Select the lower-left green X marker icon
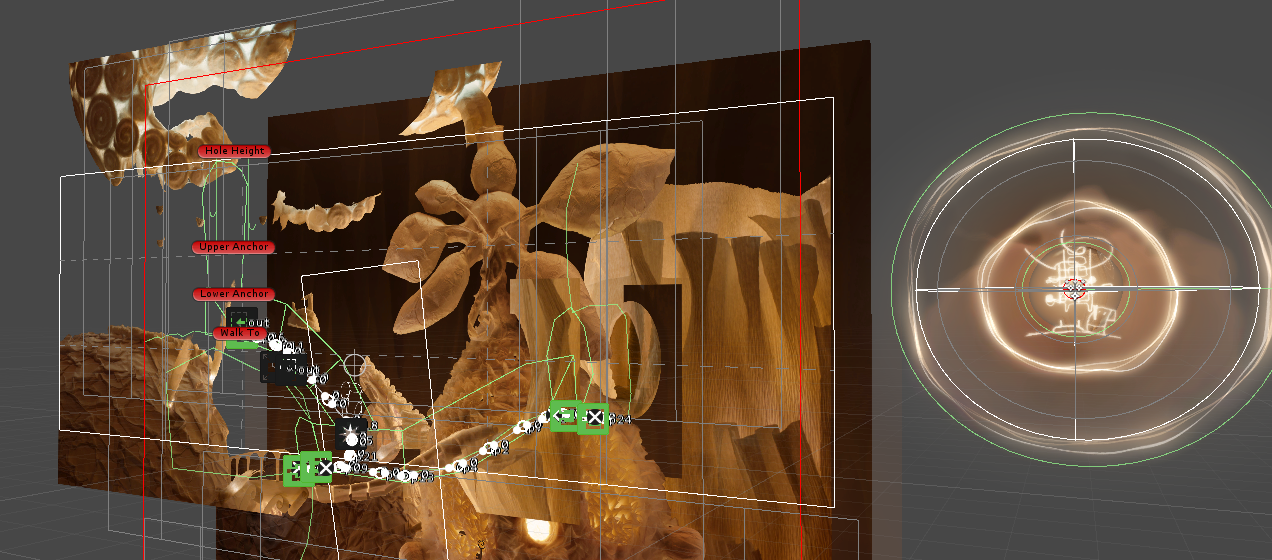Image resolution: width=1272 pixels, height=560 pixels. [323, 467]
